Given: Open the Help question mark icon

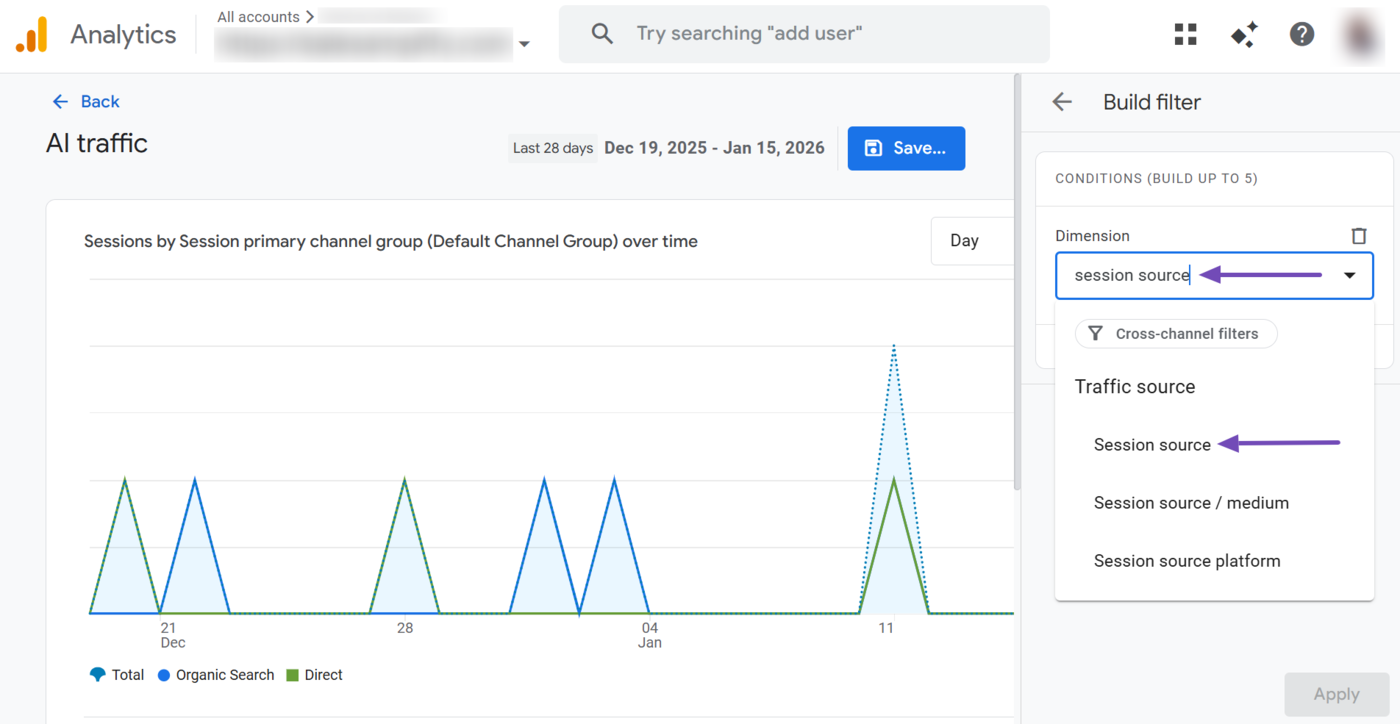Looking at the screenshot, I should point(1301,34).
